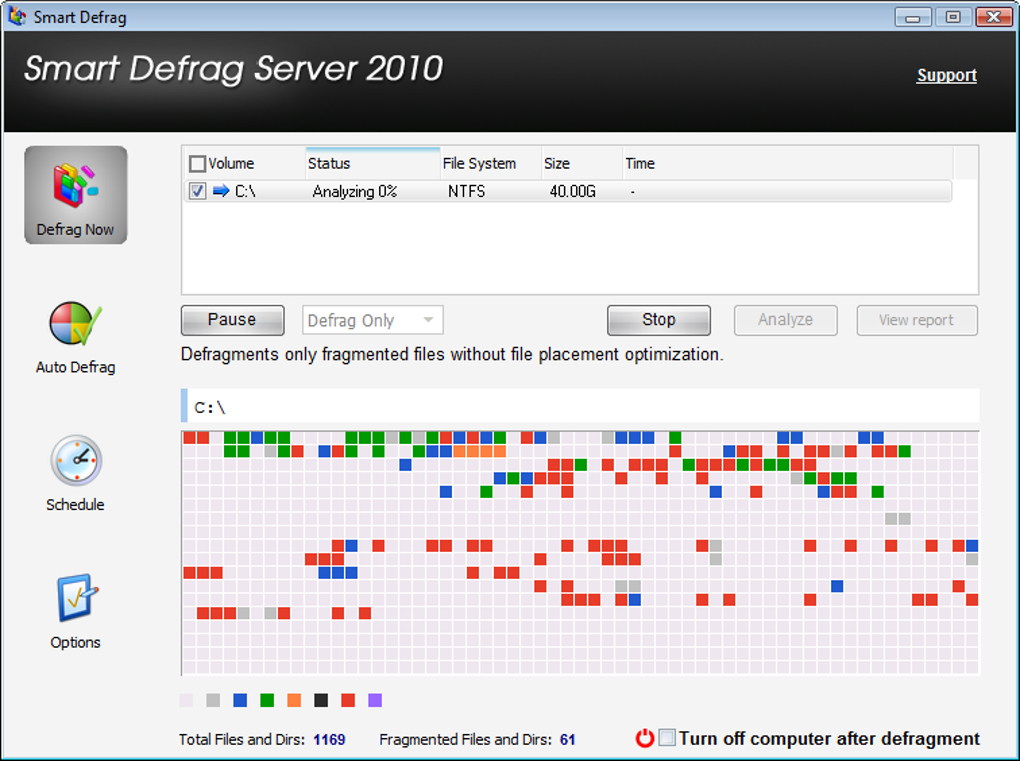
Task: Click the red legend swatch
Action: (348, 700)
